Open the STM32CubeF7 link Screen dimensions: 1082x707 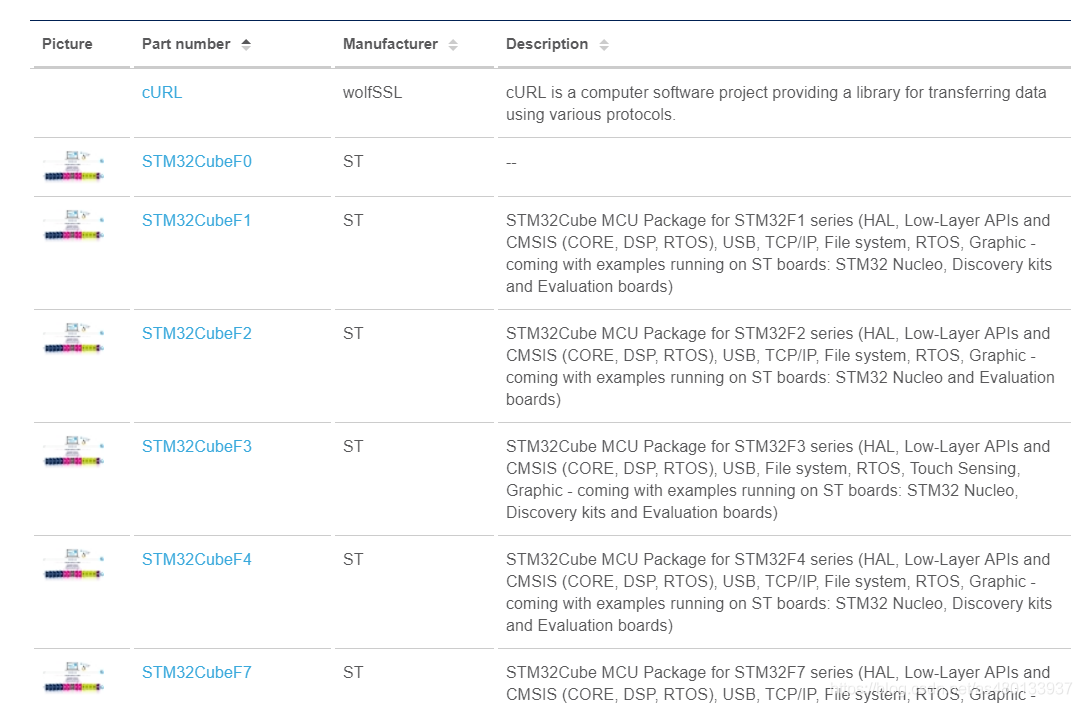[197, 673]
